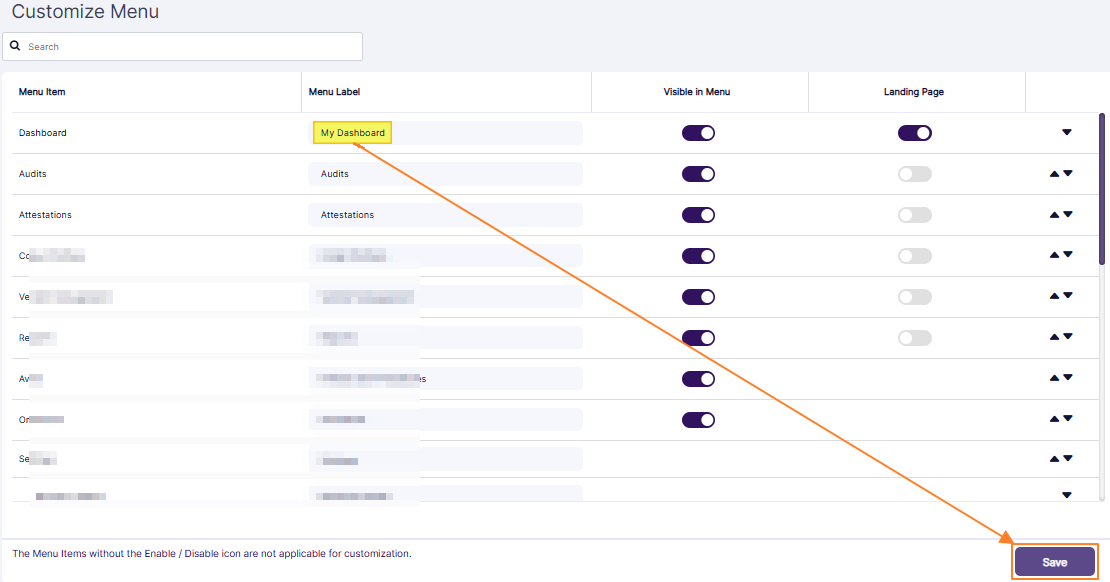
Task: Click the down arrow on the fourth menu row
Action: pyautogui.click(x=1068, y=255)
